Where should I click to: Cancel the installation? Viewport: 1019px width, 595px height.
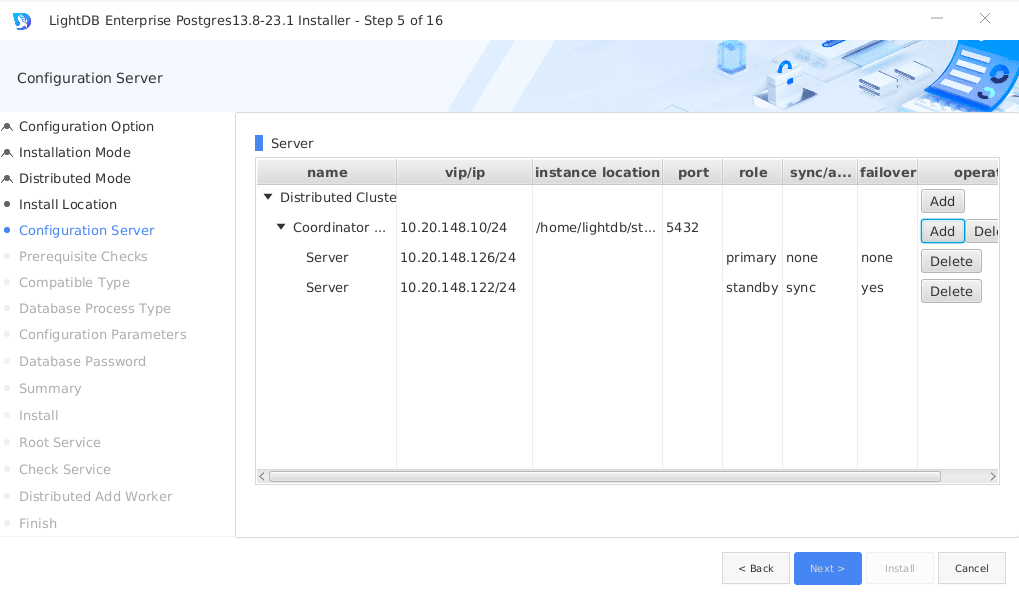[972, 568]
